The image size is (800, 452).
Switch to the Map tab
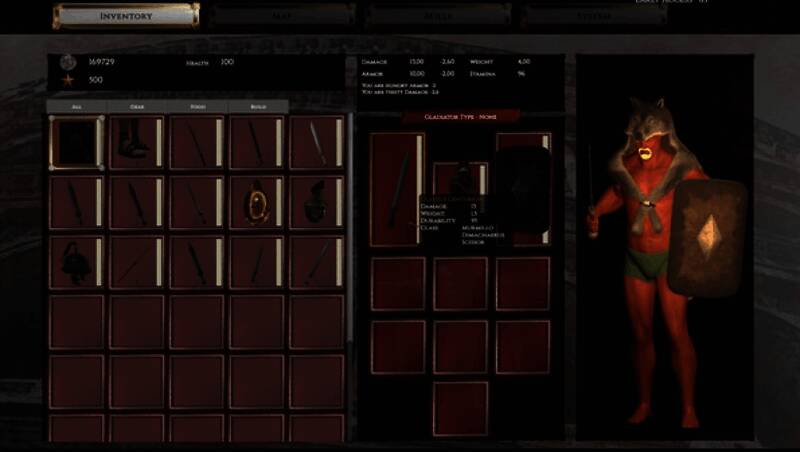281,16
